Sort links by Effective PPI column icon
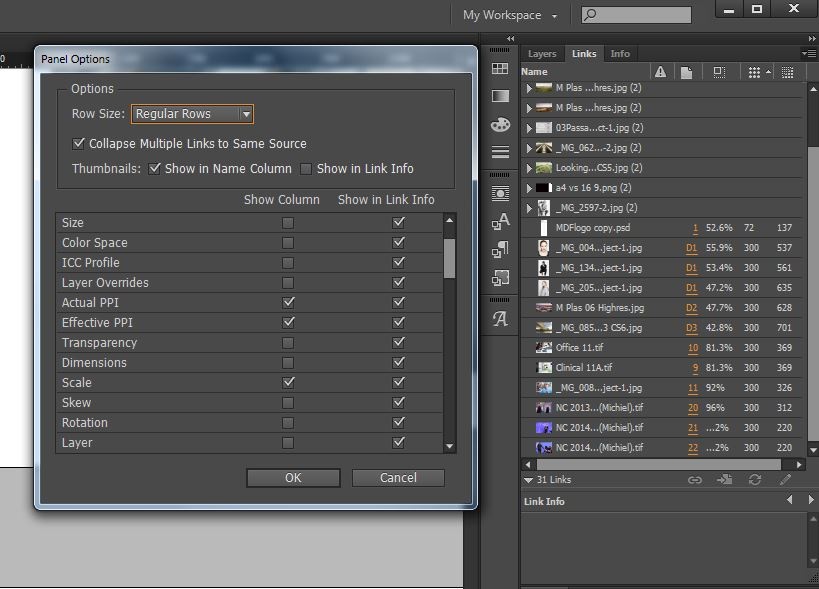The height and width of the screenshot is (589, 819). coord(787,72)
